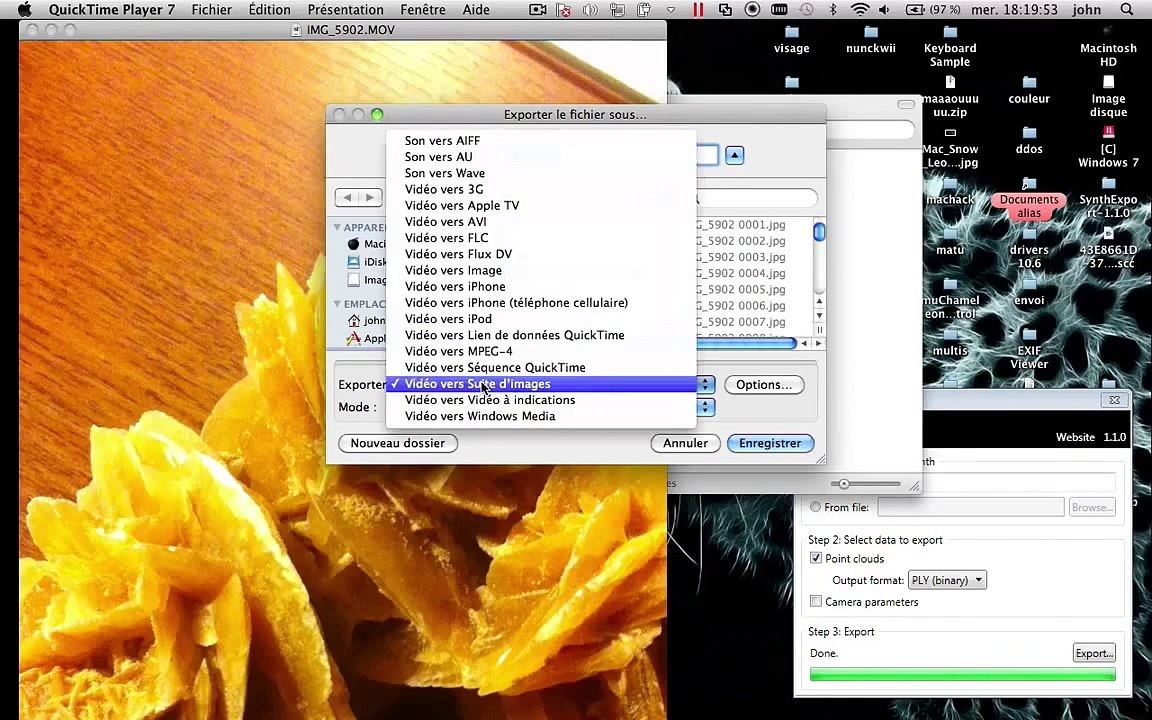This screenshot has width=1152, height=720.
Task: Open the ddos folder on desktop
Action: [1029, 133]
